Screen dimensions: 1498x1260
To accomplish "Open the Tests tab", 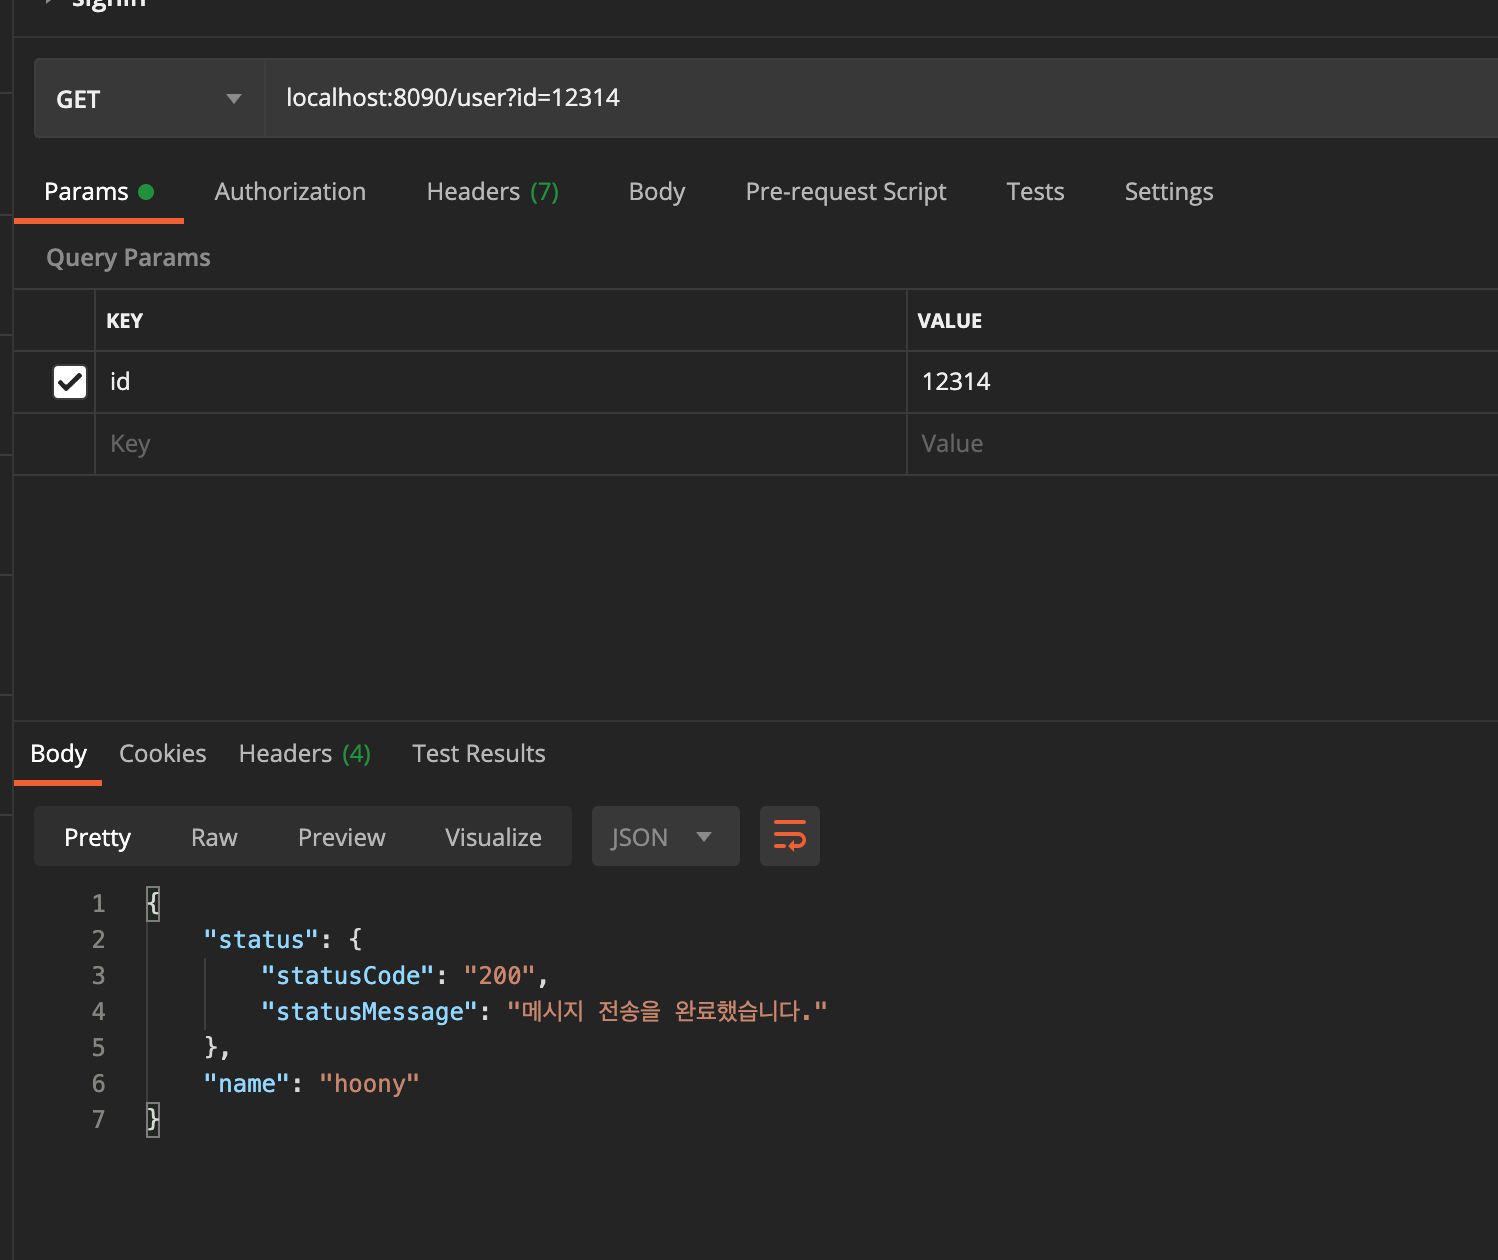I will click(1035, 192).
